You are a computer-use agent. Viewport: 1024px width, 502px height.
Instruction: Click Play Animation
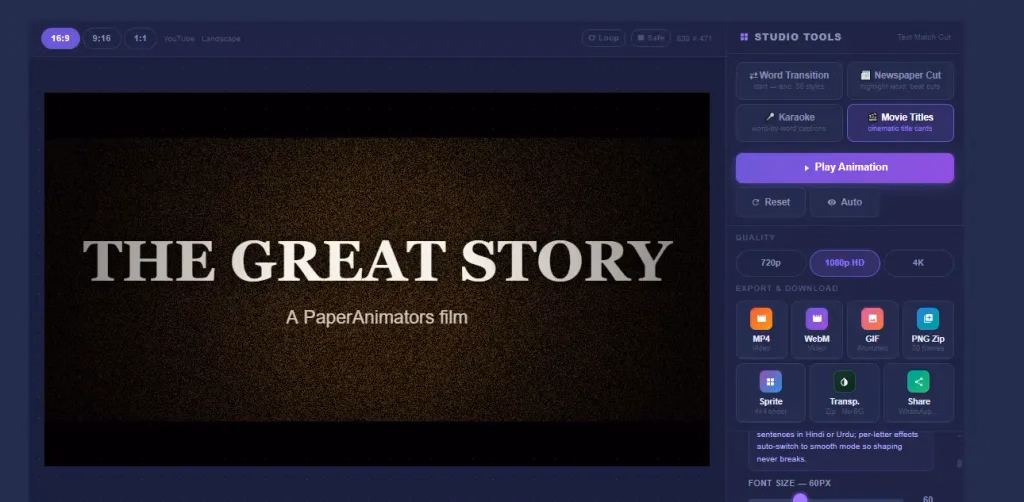844,168
